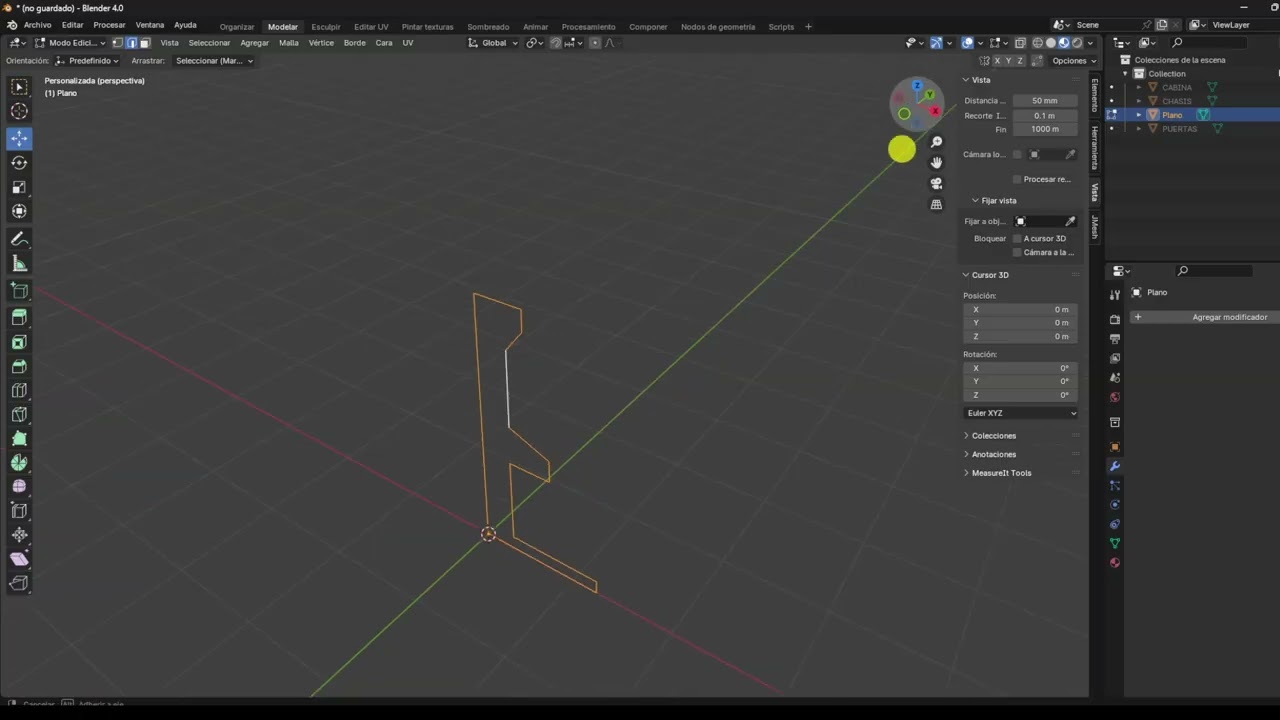The height and width of the screenshot is (720, 1280).
Task: Select the Rip Region tool
Action: point(19,583)
